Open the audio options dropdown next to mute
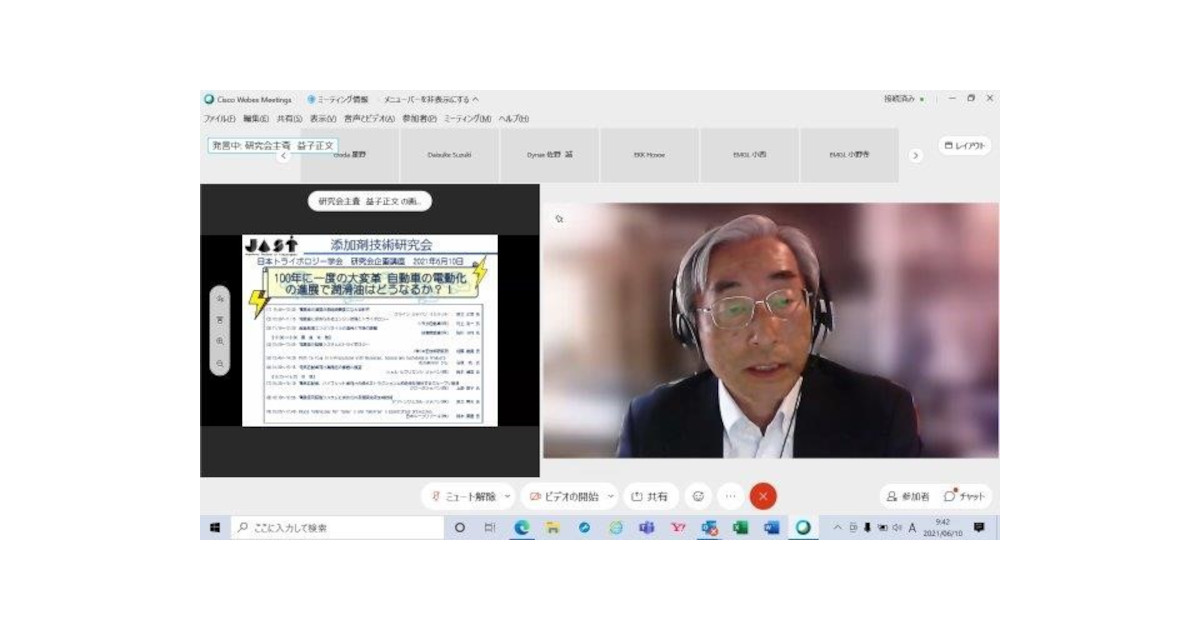 pyautogui.click(x=505, y=495)
